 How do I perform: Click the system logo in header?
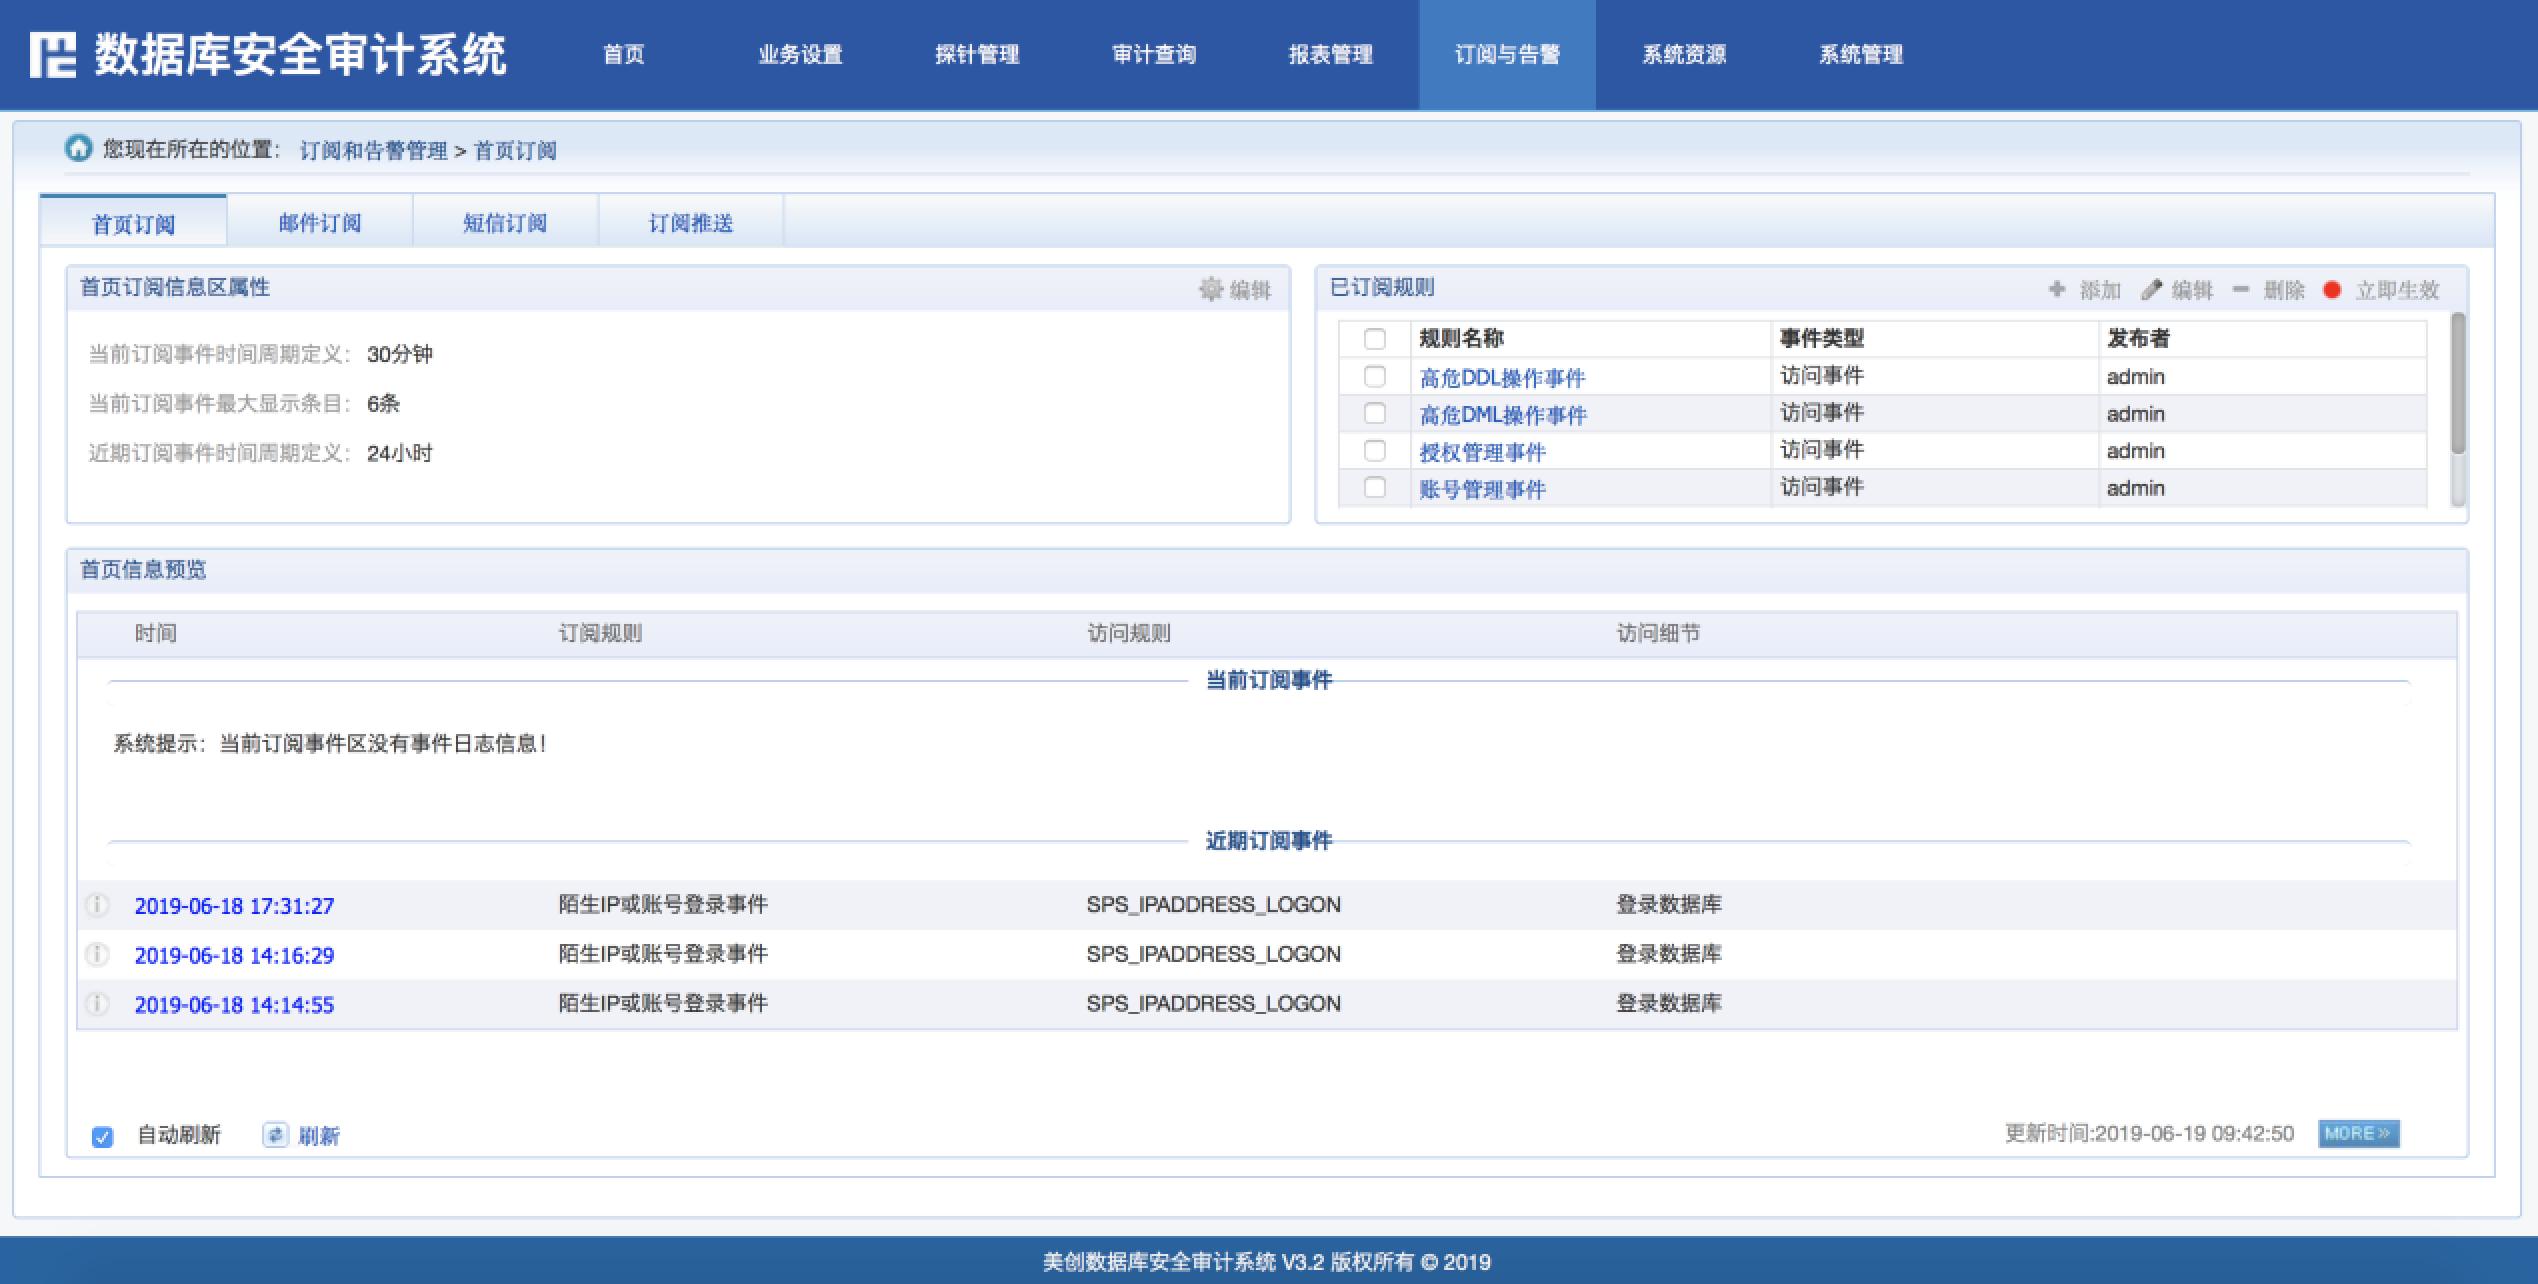coord(52,54)
